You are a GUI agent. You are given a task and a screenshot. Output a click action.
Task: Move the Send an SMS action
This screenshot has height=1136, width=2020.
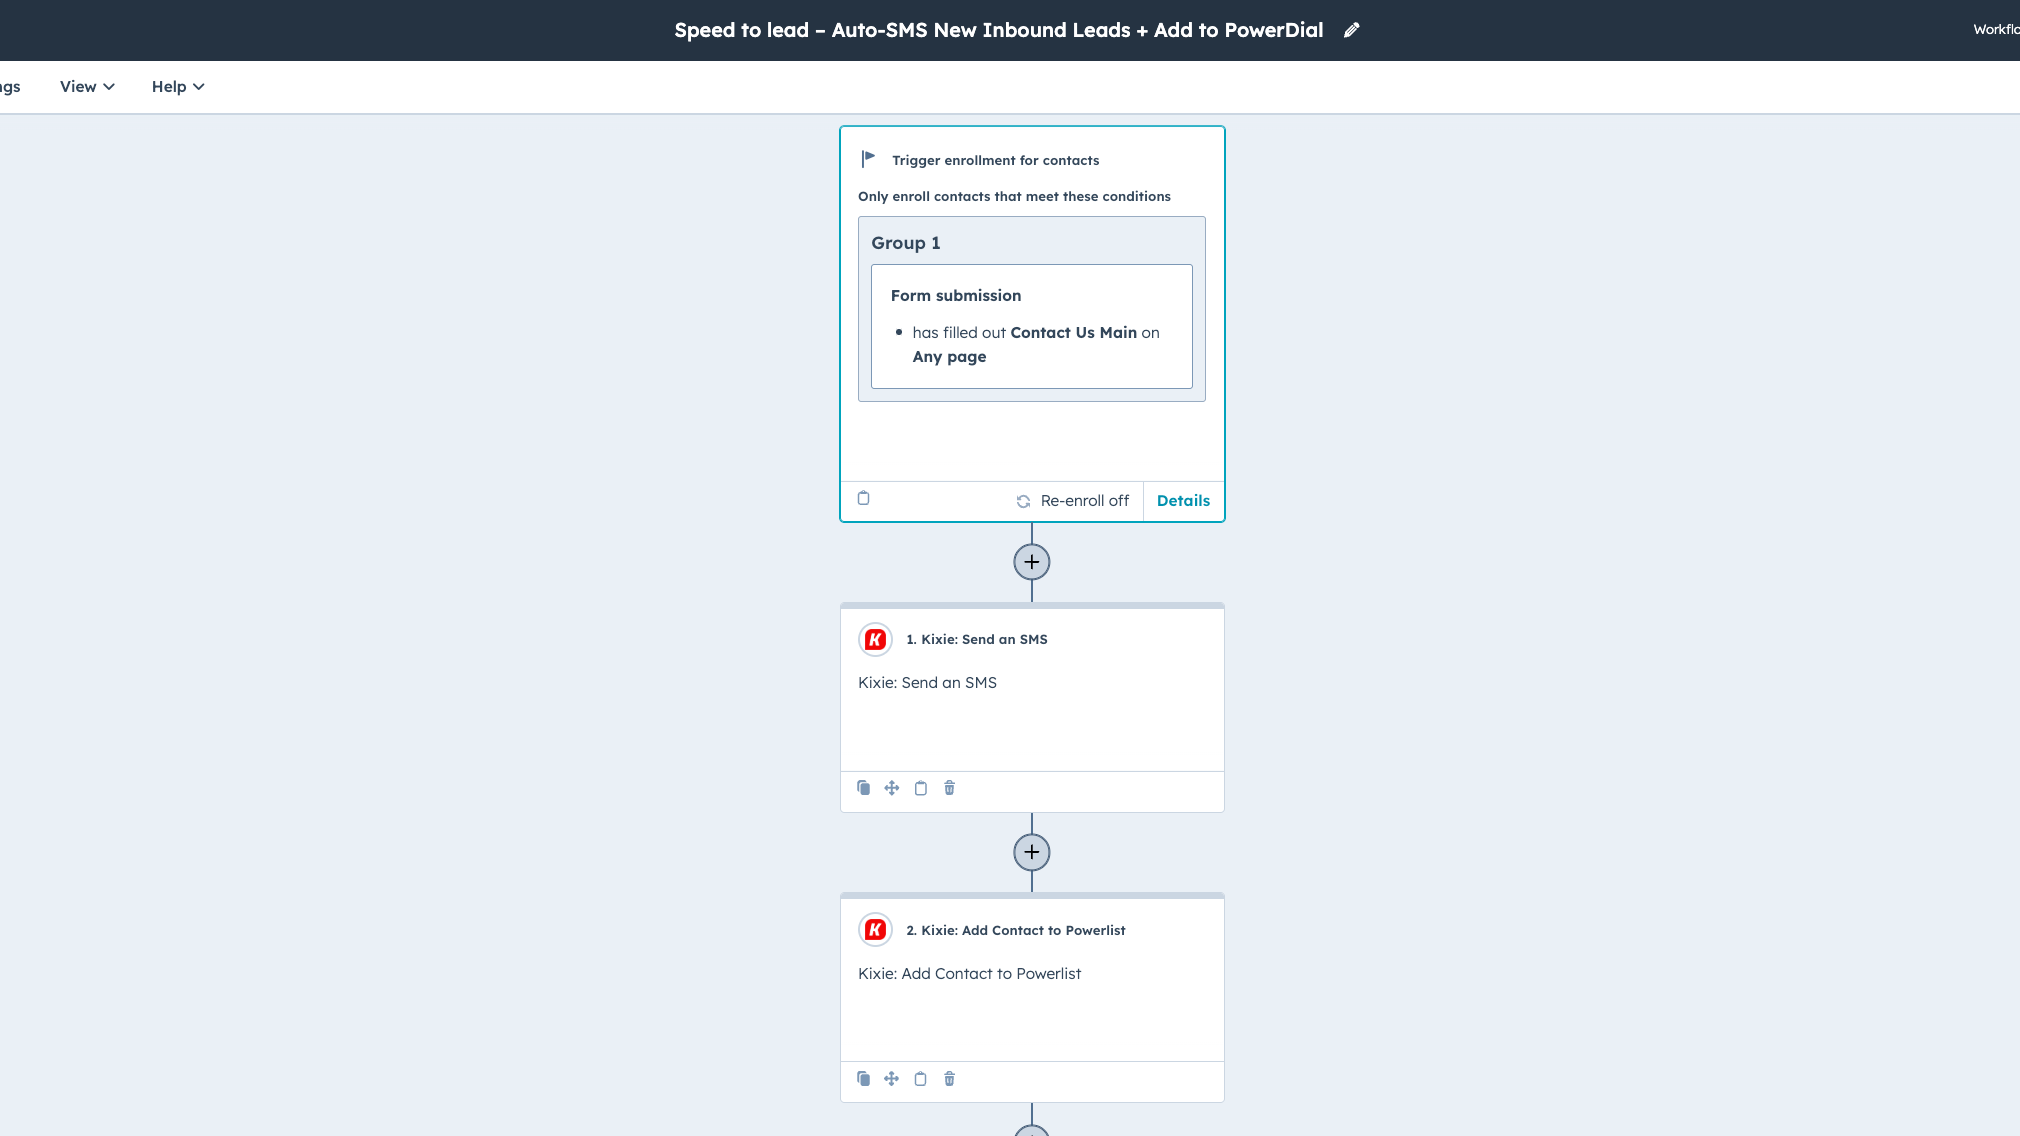pos(892,788)
